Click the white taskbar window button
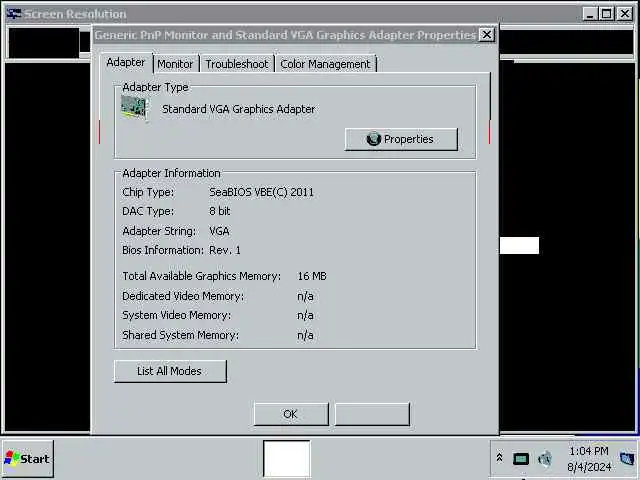This screenshot has width=640, height=480. [287, 458]
